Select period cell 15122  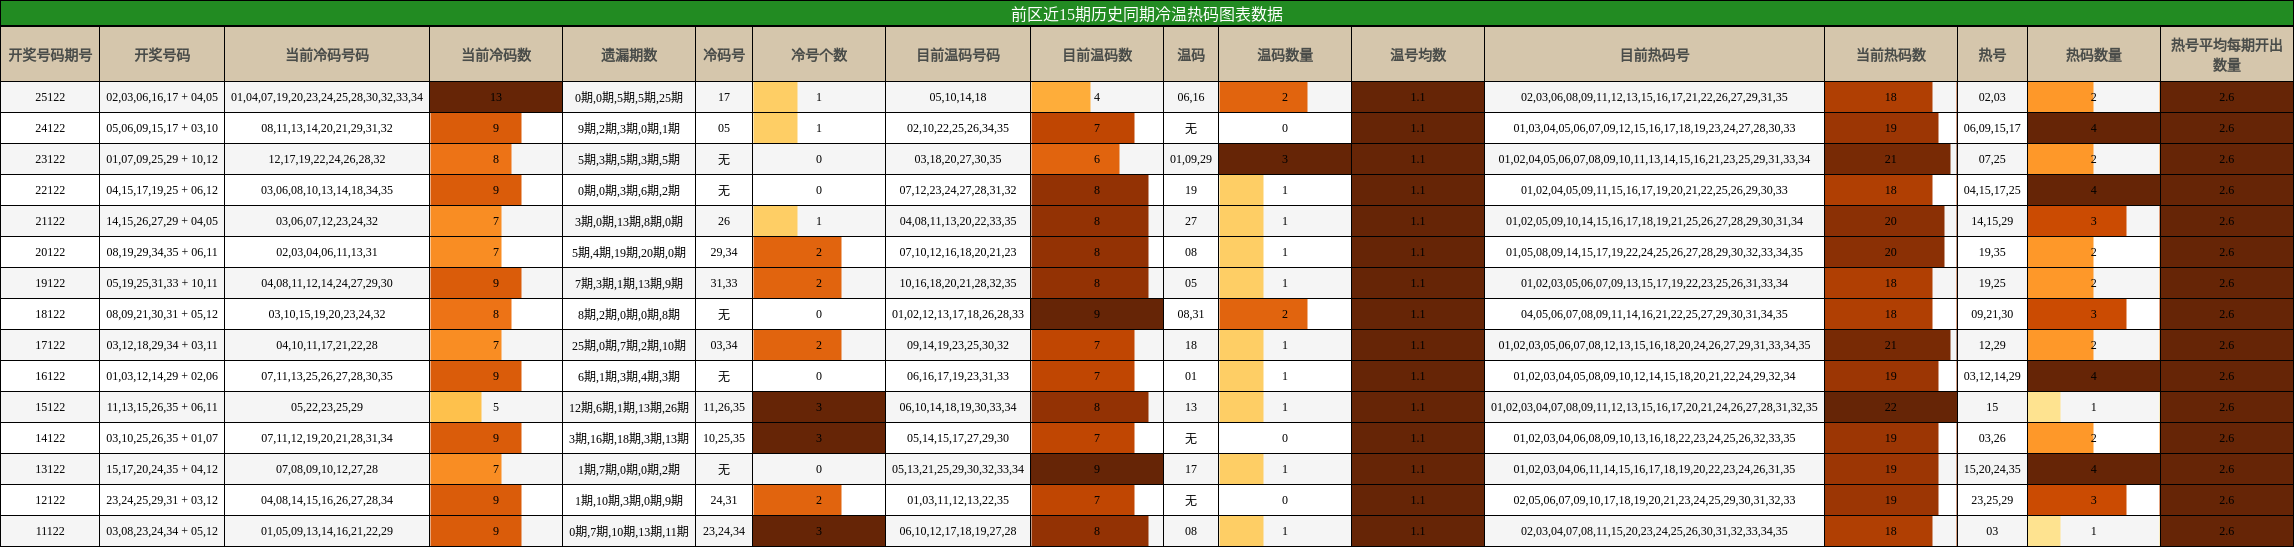click(x=50, y=407)
